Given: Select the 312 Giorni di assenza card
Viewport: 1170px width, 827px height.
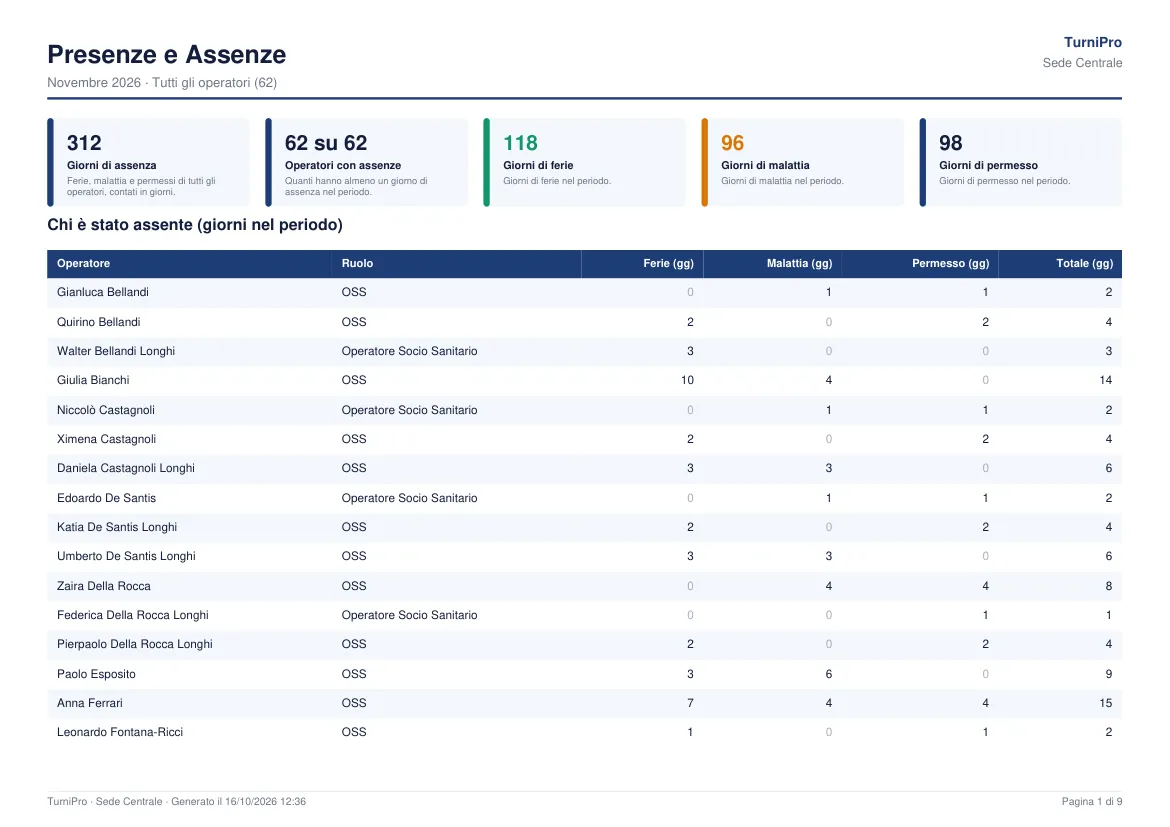Looking at the screenshot, I should 148,162.
